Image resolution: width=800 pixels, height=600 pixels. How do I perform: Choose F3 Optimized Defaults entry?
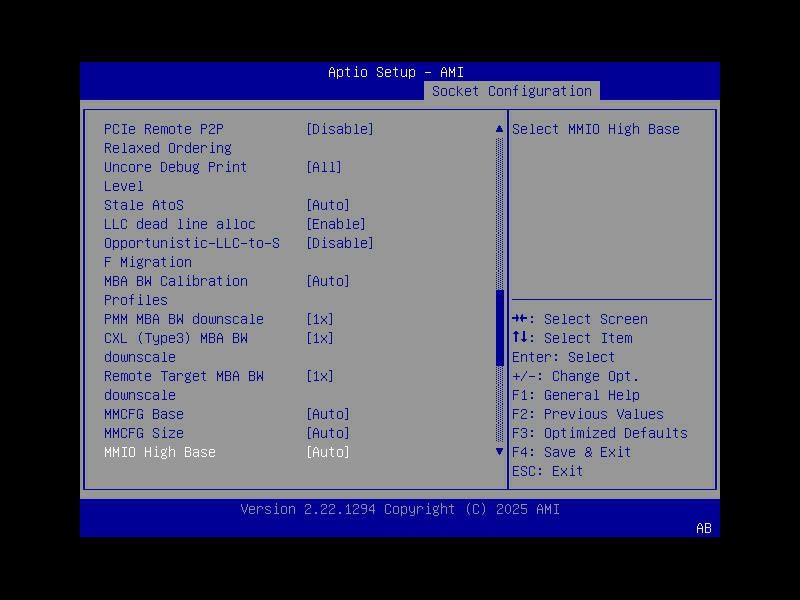601,433
